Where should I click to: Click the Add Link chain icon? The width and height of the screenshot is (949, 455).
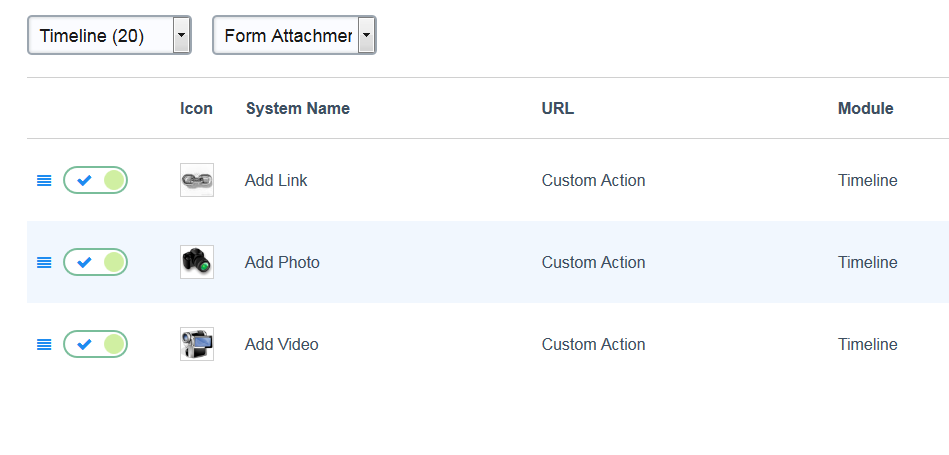[197, 180]
